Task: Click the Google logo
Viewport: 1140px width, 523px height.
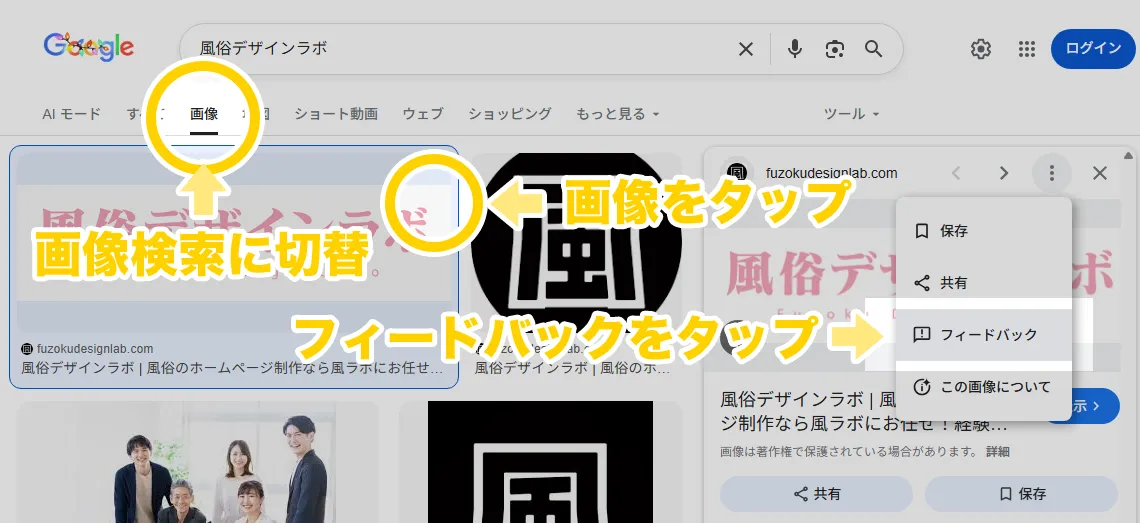Action: coord(89,47)
